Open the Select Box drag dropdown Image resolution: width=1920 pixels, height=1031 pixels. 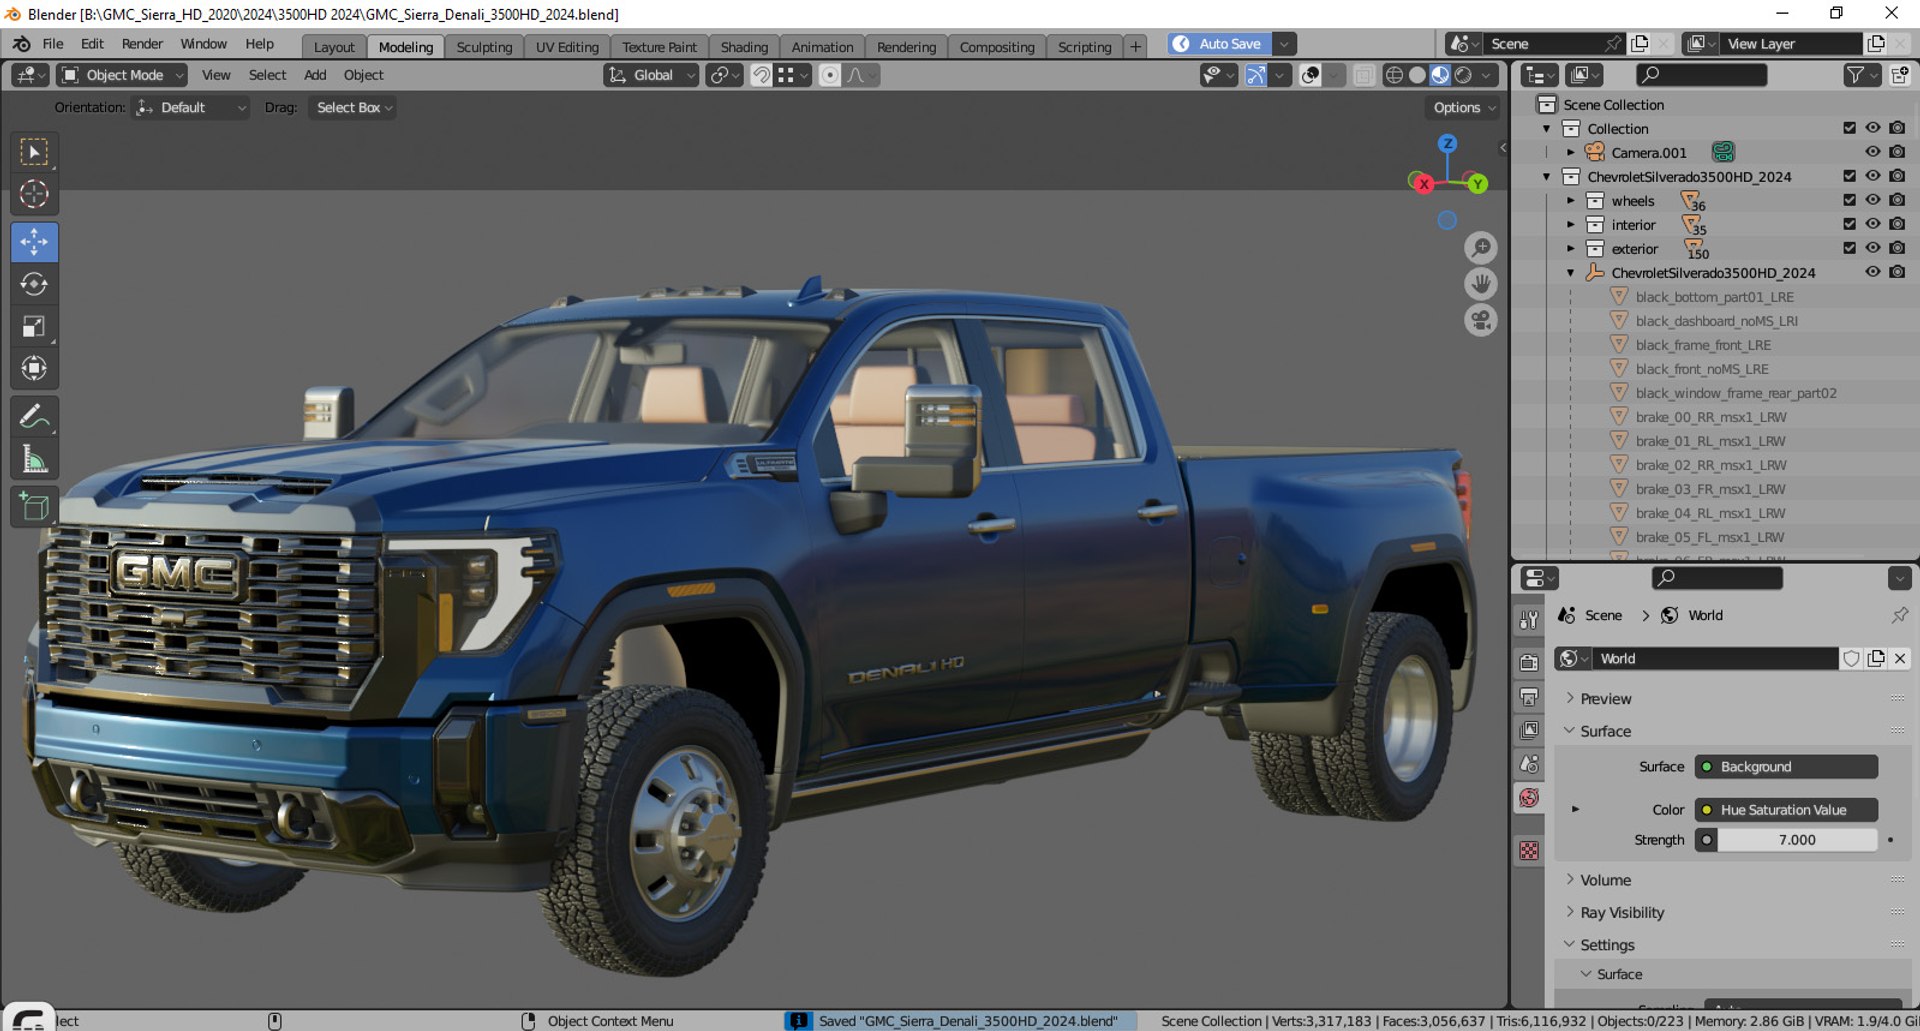[x=351, y=108]
